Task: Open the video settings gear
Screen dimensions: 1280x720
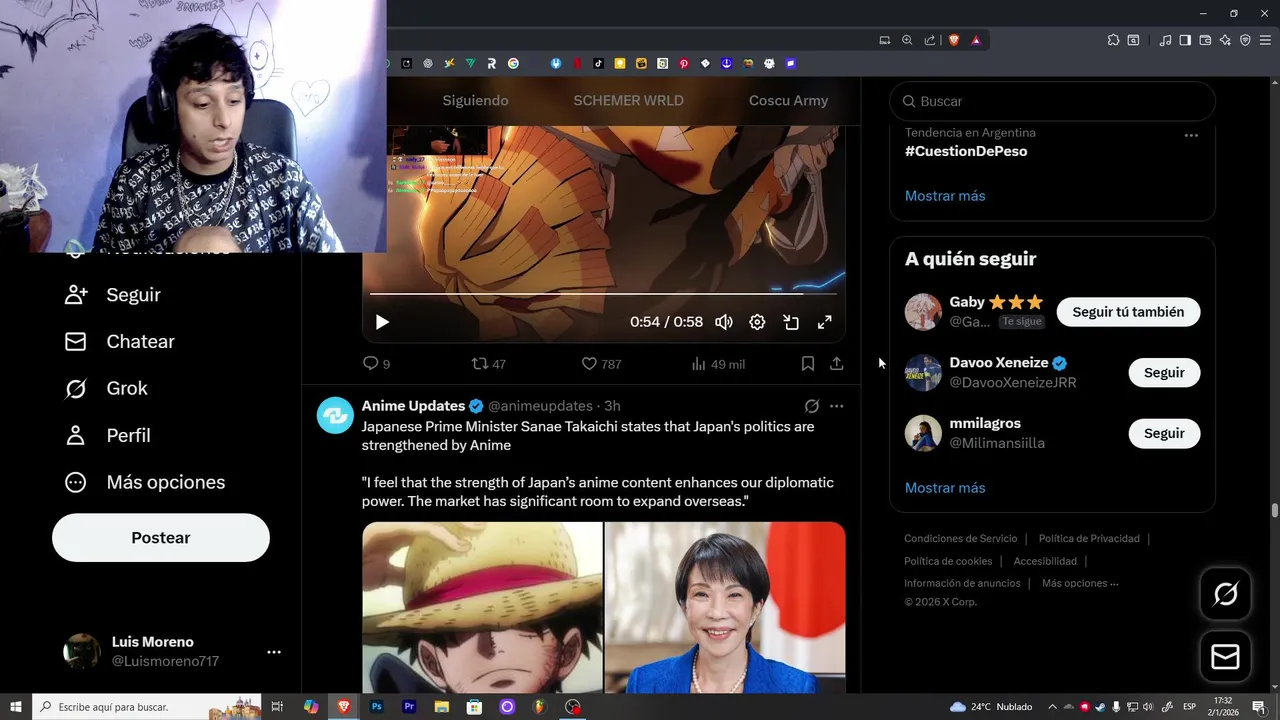Action: click(x=757, y=322)
